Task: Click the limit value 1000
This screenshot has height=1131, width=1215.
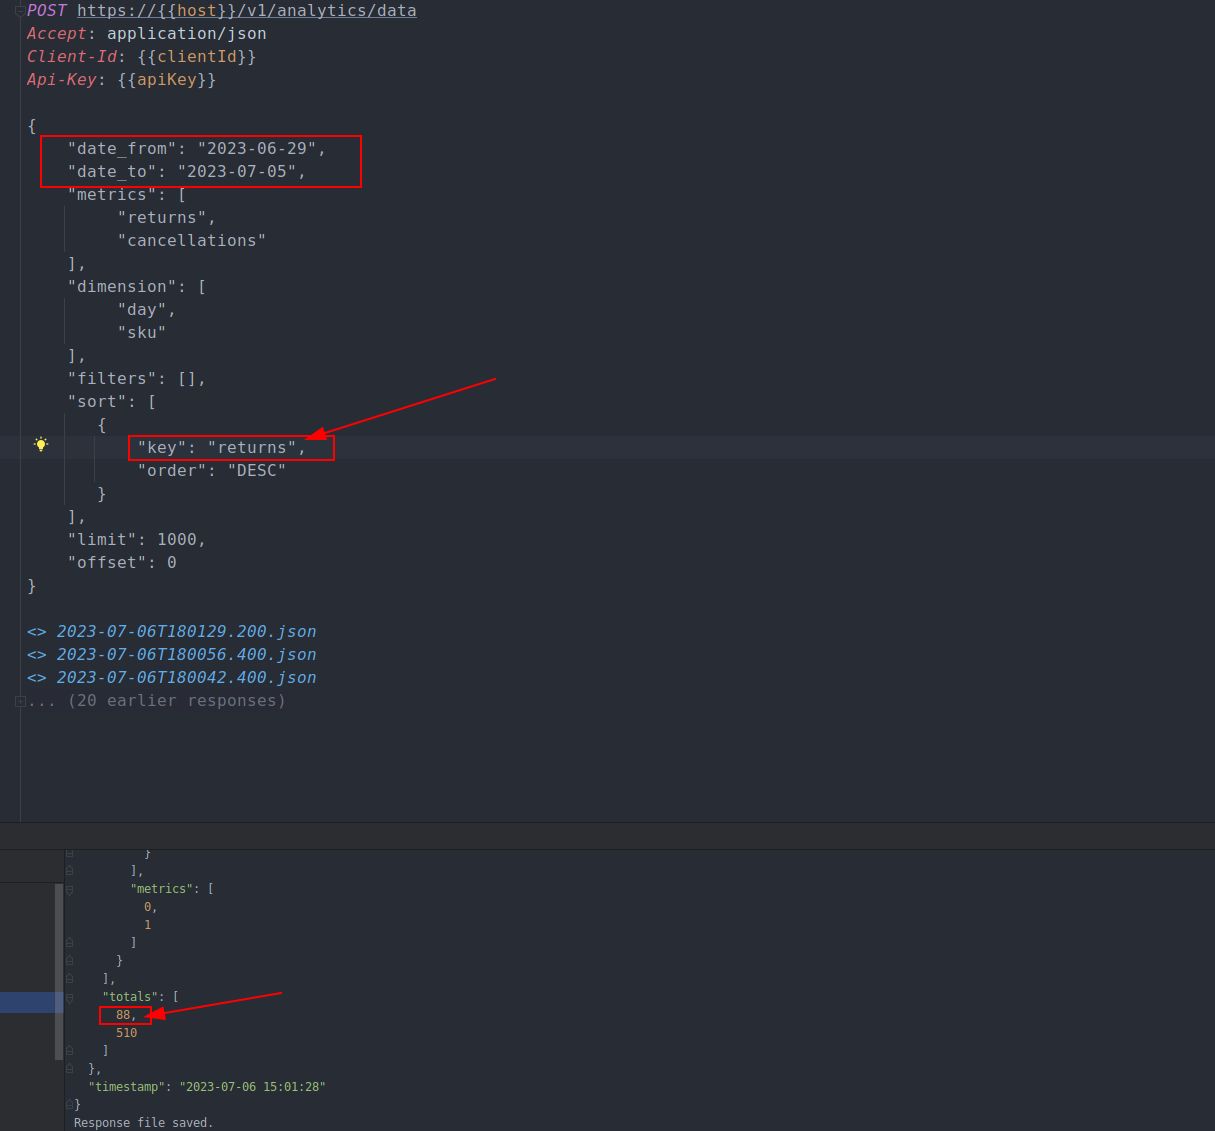Action: click(x=177, y=540)
